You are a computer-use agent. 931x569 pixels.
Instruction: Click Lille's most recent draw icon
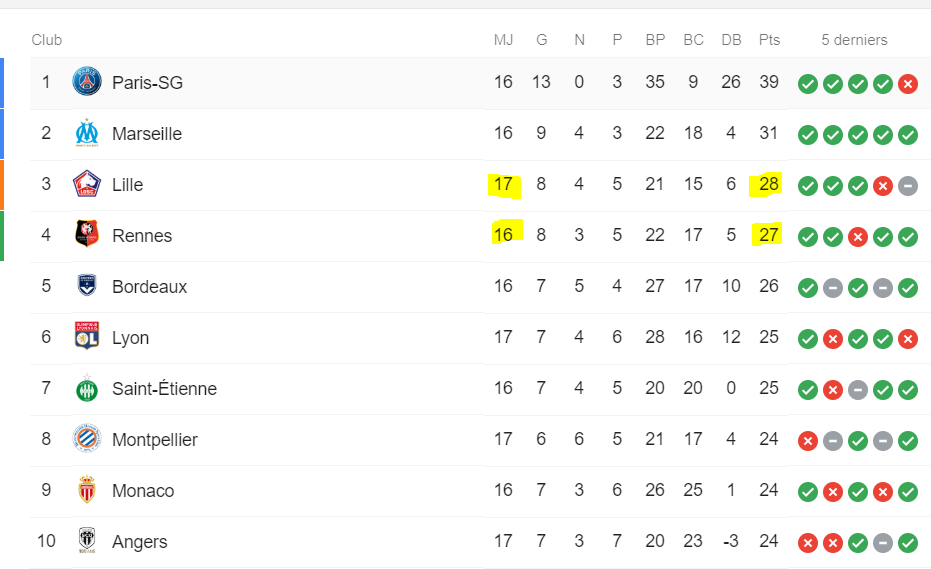pos(907,186)
